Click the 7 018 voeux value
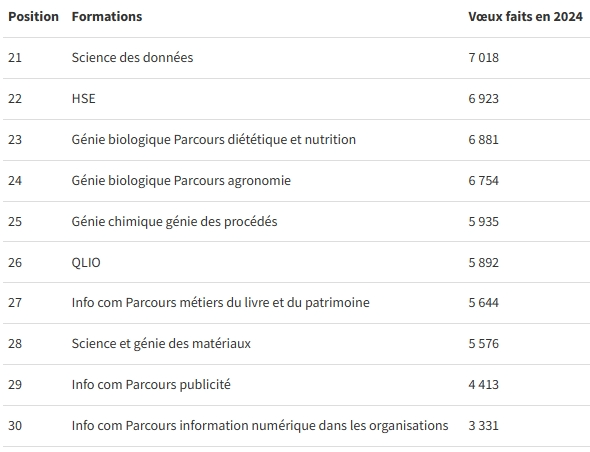The image size is (590, 452). 484,58
